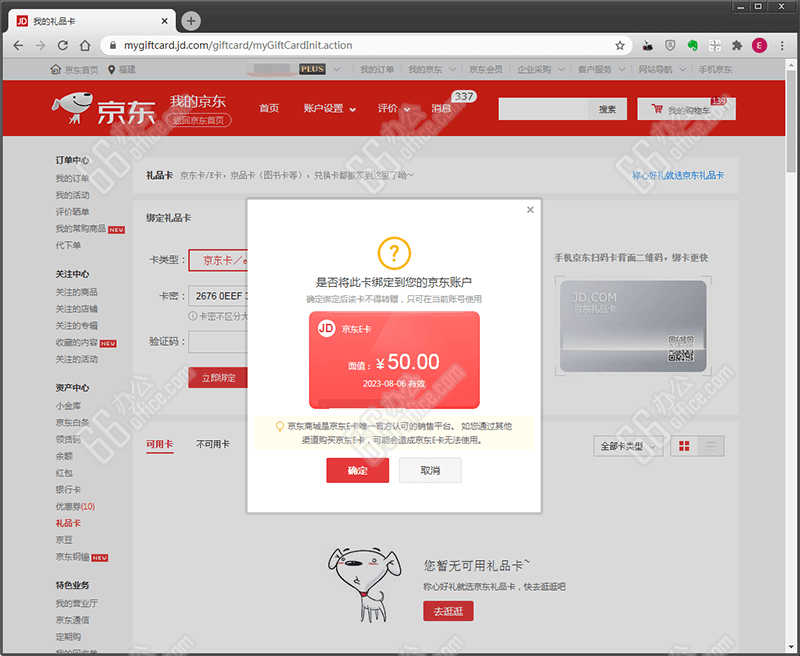The image size is (800, 656).
Task: Open 全部卡类型 filter dropdown
Action: [628, 446]
